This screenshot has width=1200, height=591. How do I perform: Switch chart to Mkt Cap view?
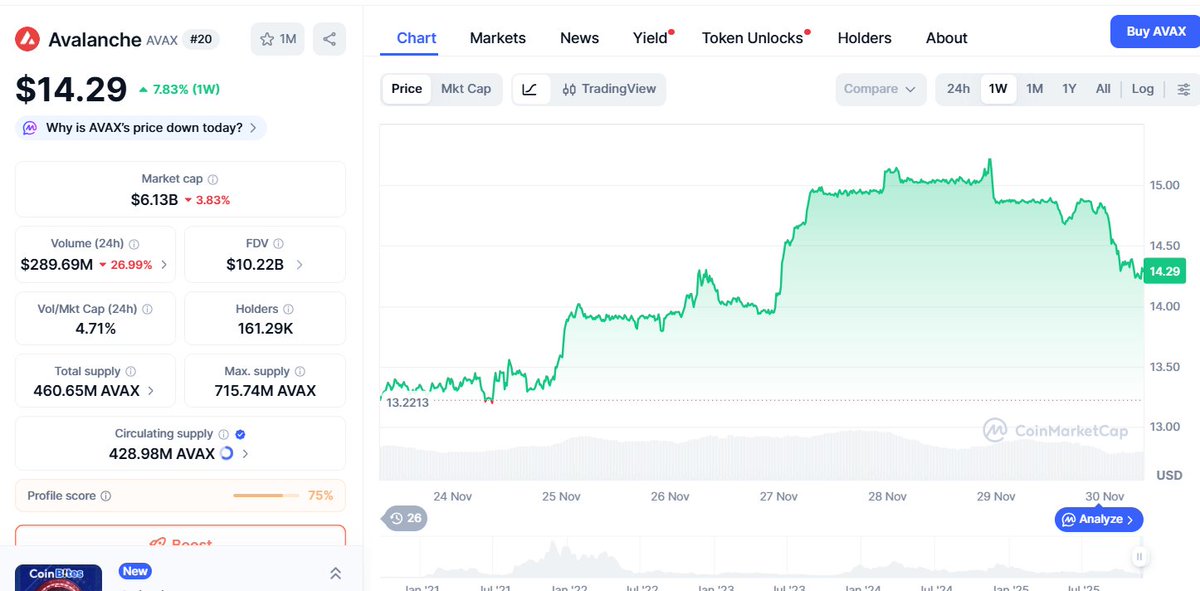pyautogui.click(x=466, y=89)
